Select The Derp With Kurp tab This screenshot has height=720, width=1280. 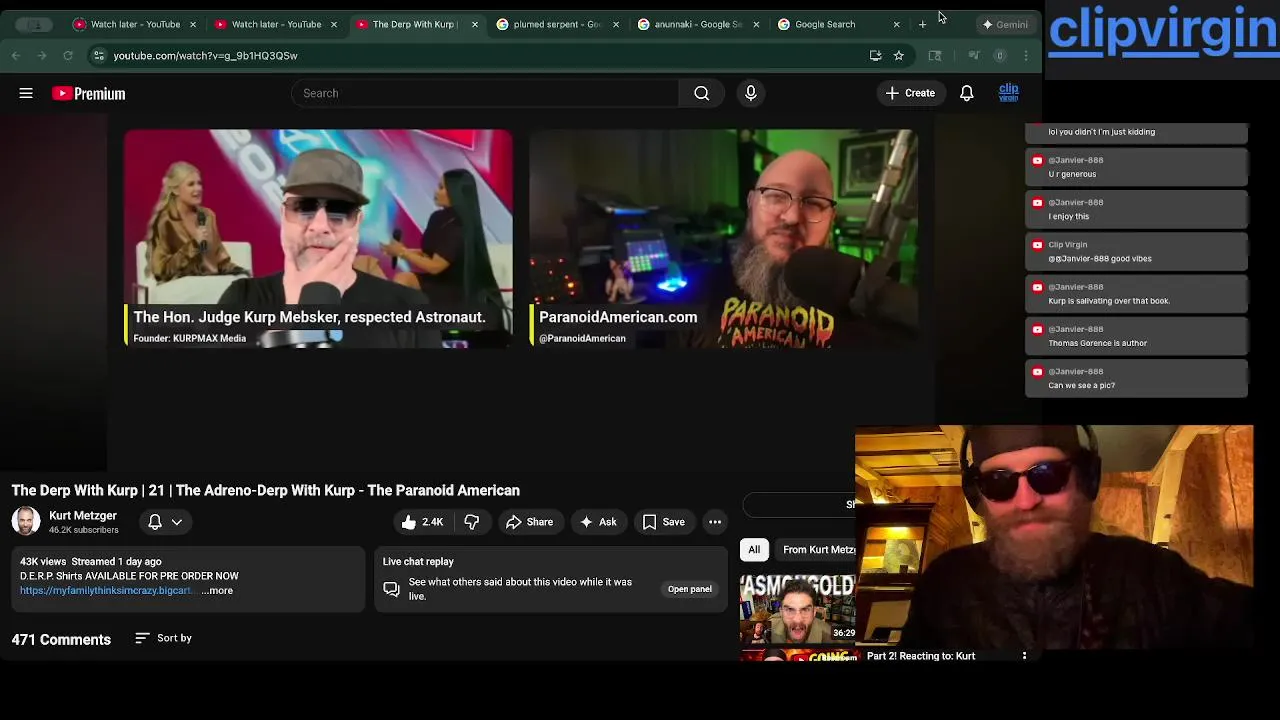(x=416, y=24)
